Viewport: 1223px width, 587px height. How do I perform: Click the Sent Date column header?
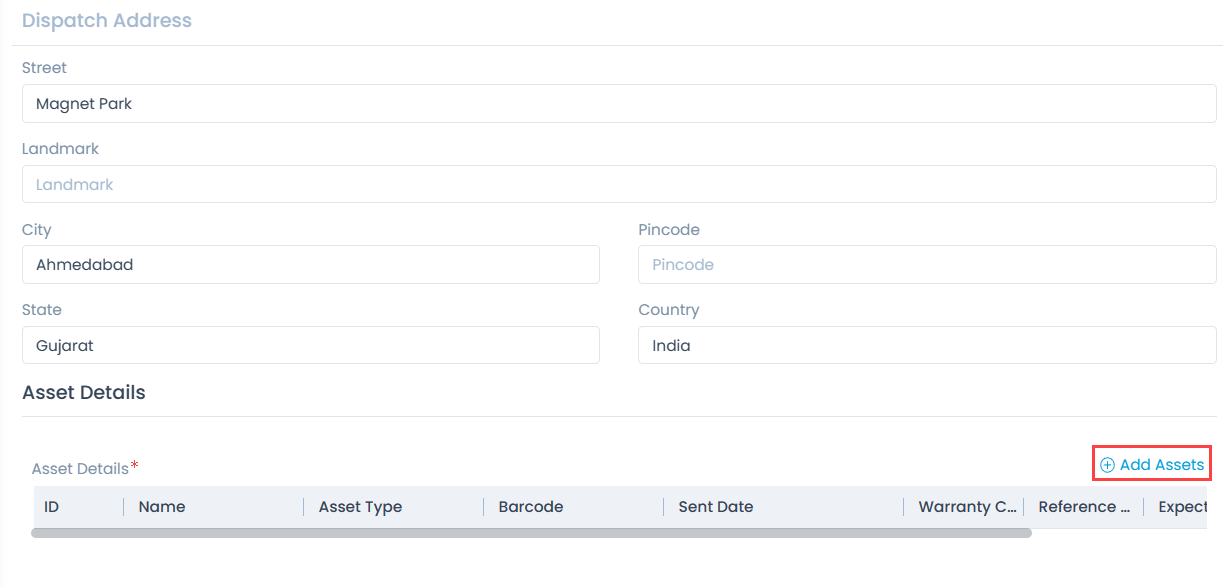tap(715, 507)
